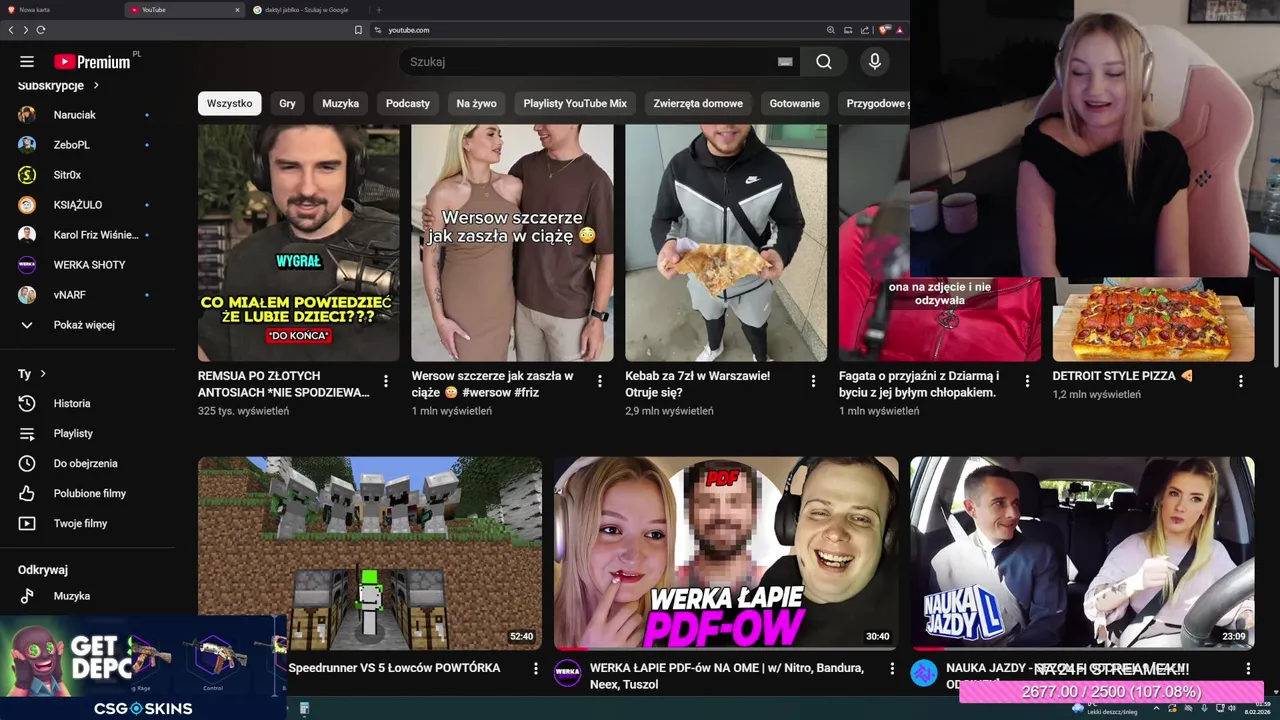Select the Zwierzęta domowe chip

point(698,103)
